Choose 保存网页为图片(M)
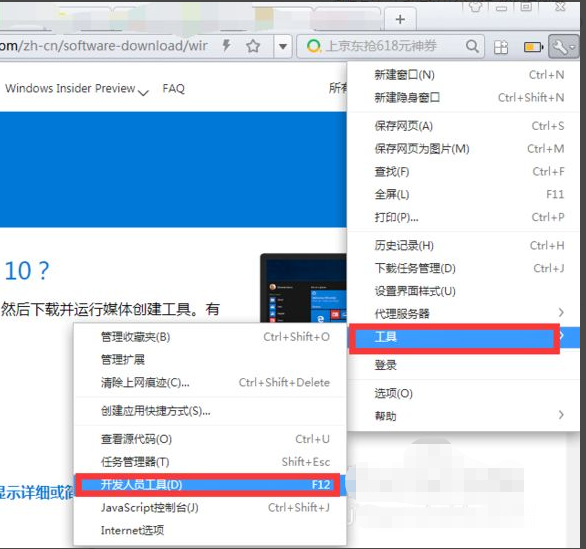This screenshot has height=549, width=586. tap(463, 149)
